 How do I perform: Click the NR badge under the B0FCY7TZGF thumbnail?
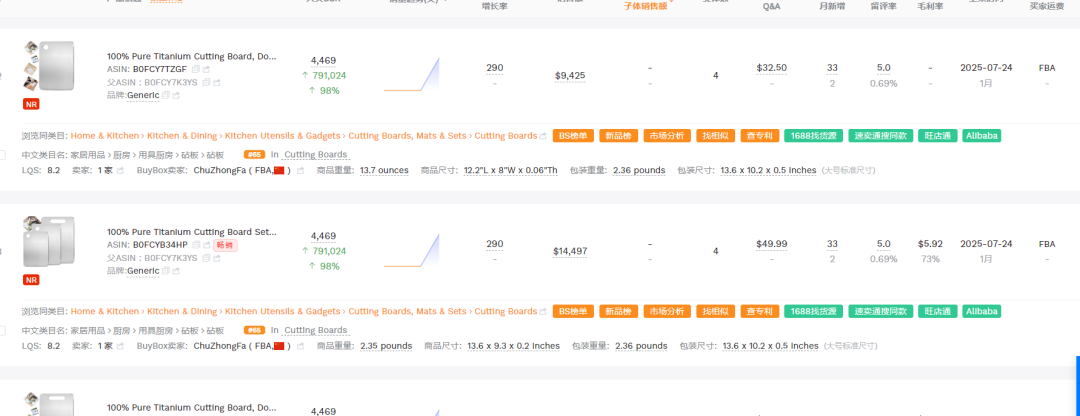point(31,104)
